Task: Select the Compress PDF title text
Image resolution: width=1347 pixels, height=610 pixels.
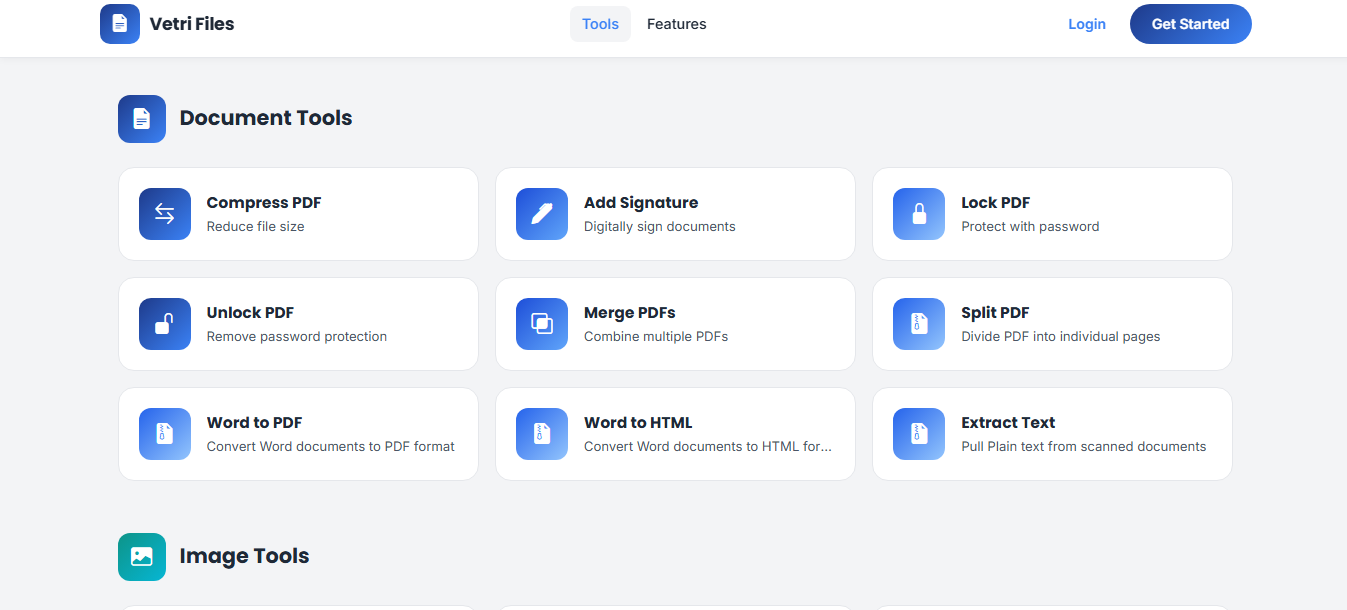Action: (264, 202)
